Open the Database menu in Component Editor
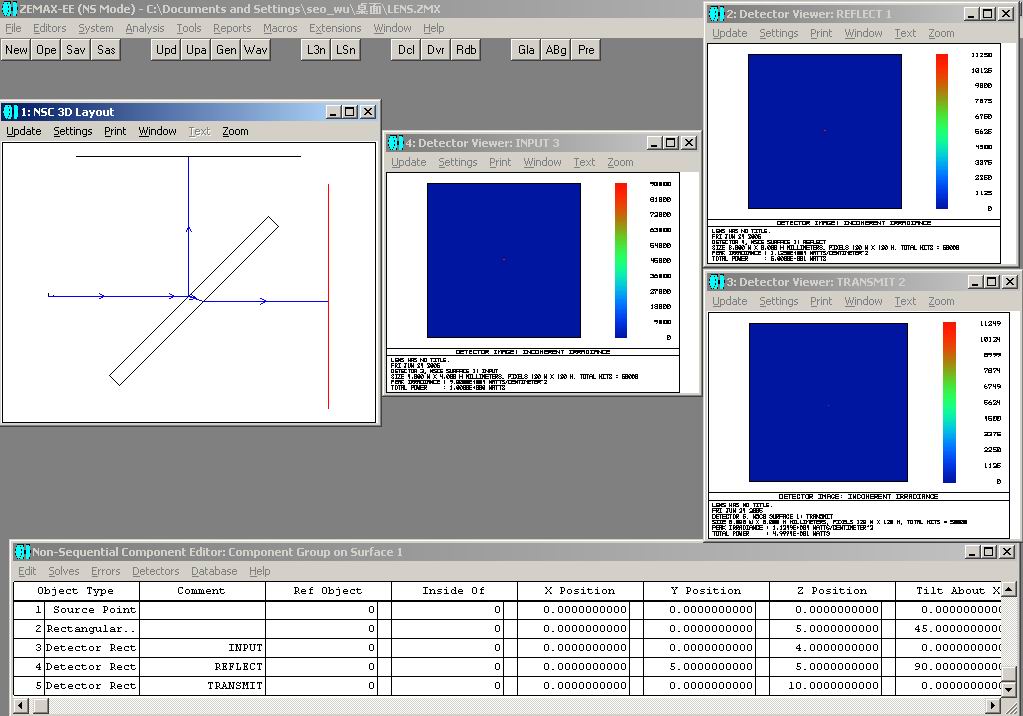The height and width of the screenshot is (716, 1023). click(x=214, y=571)
